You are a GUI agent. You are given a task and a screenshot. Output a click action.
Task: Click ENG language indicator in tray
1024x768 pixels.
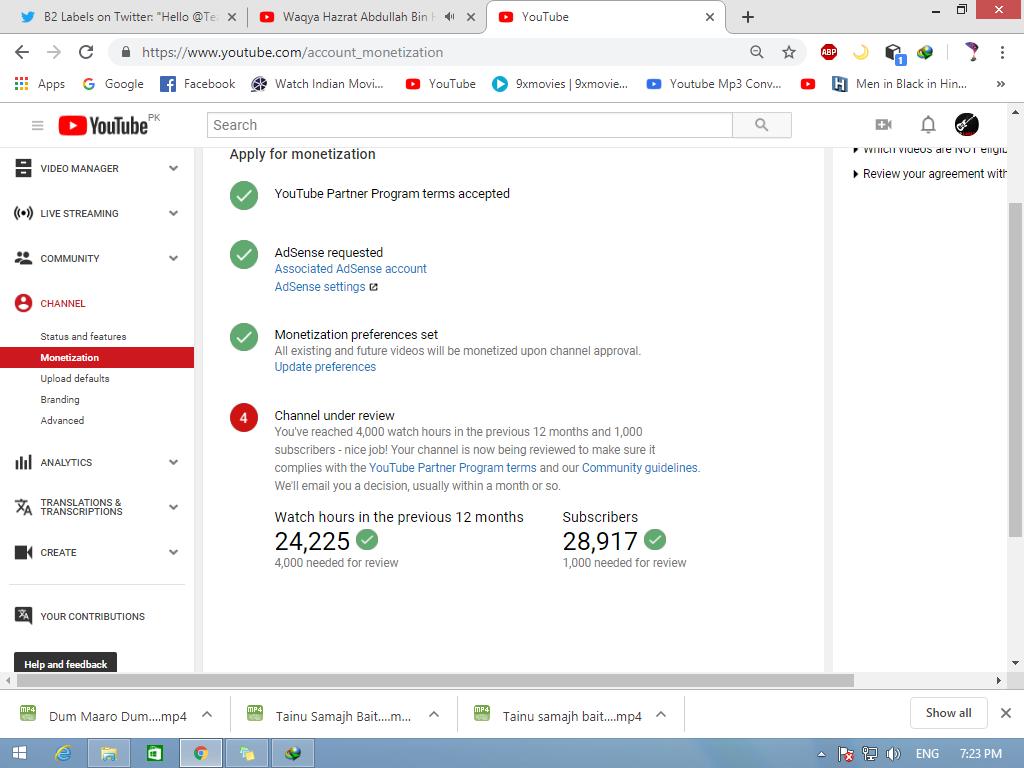(927, 754)
